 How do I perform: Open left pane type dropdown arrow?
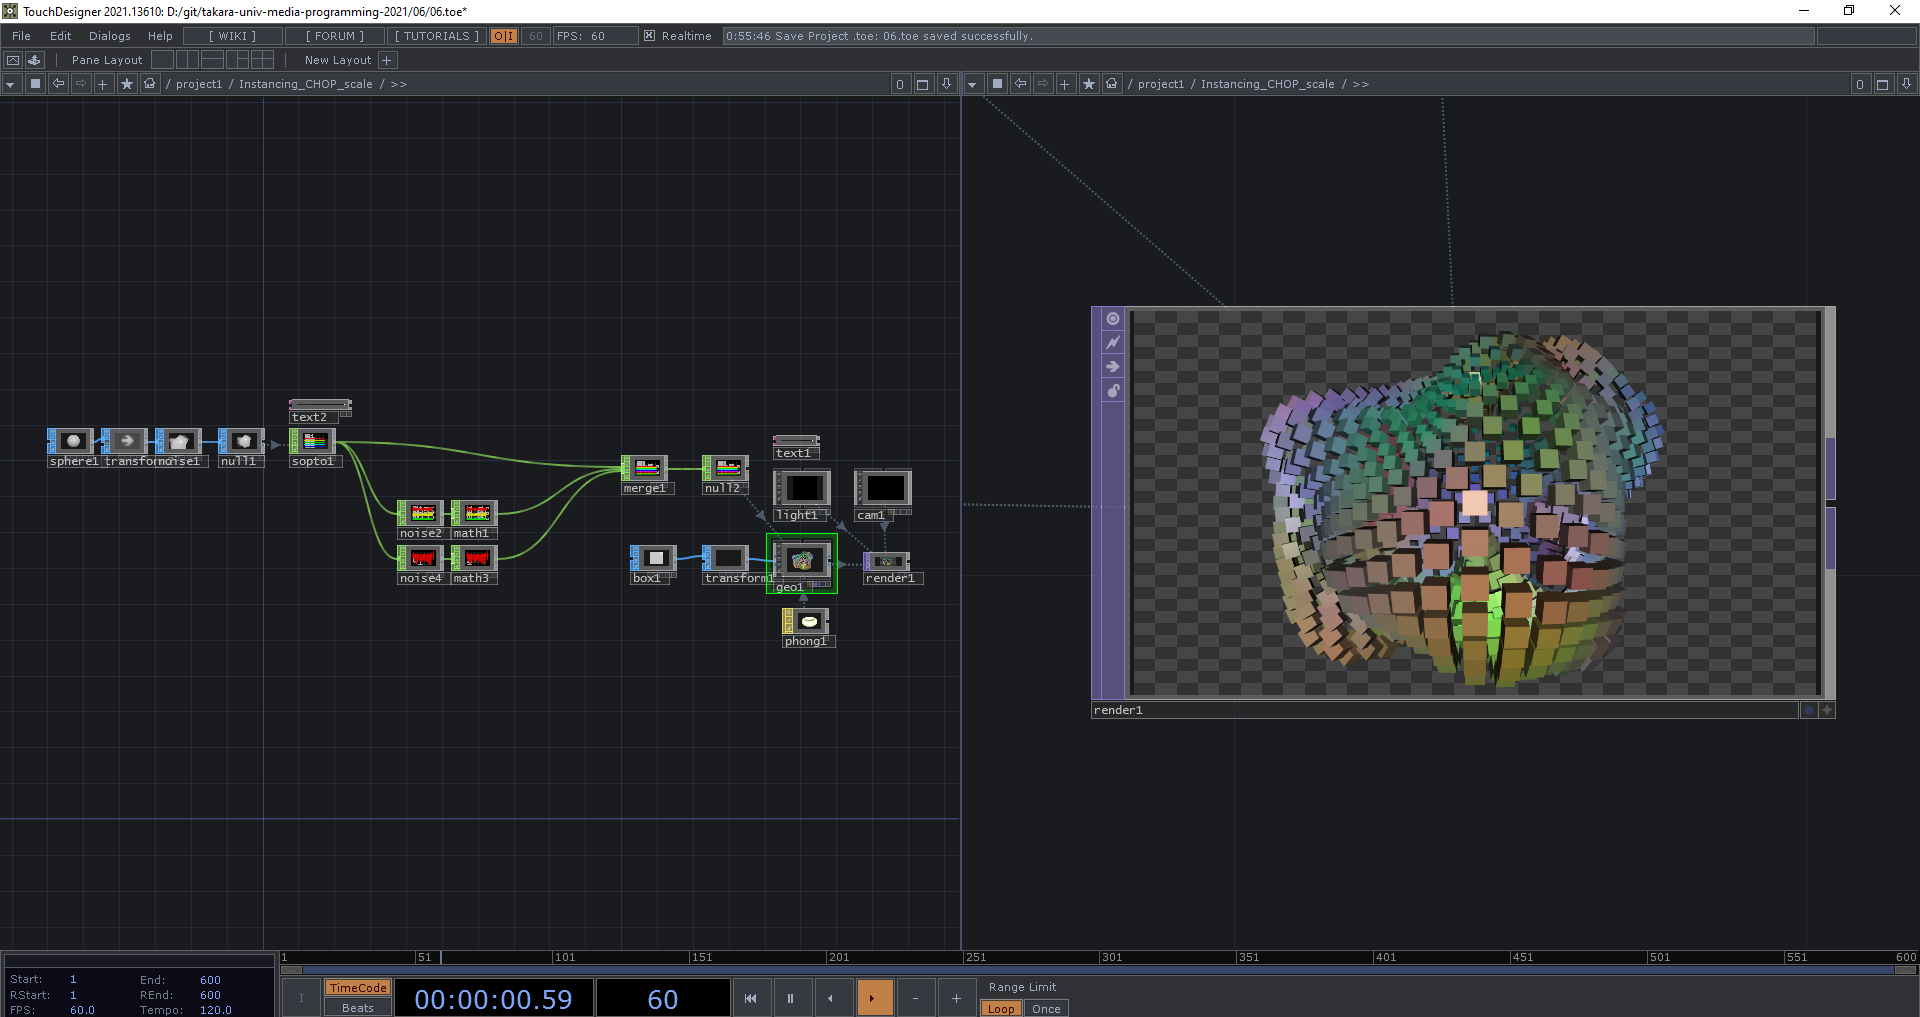pyautogui.click(x=10, y=84)
